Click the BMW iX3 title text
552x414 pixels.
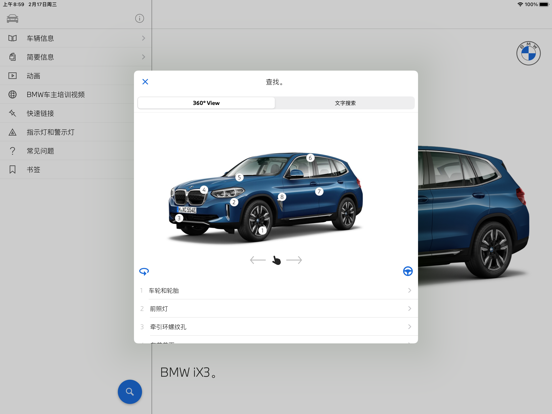pos(188,372)
